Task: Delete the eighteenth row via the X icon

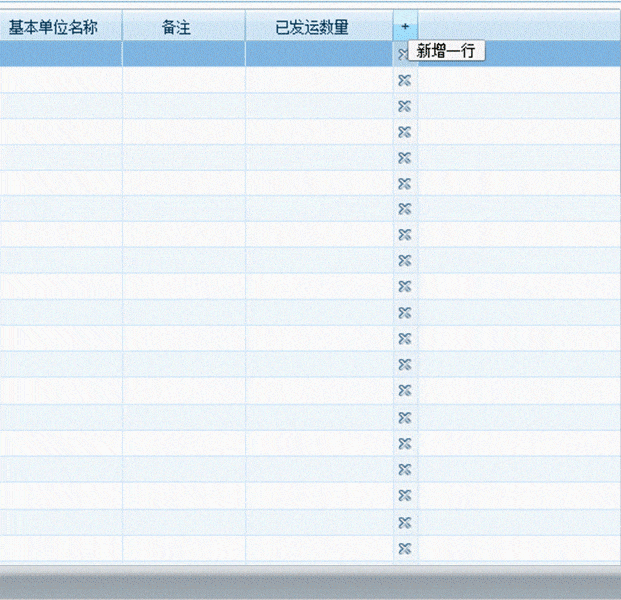Action: (x=404, y=495)
